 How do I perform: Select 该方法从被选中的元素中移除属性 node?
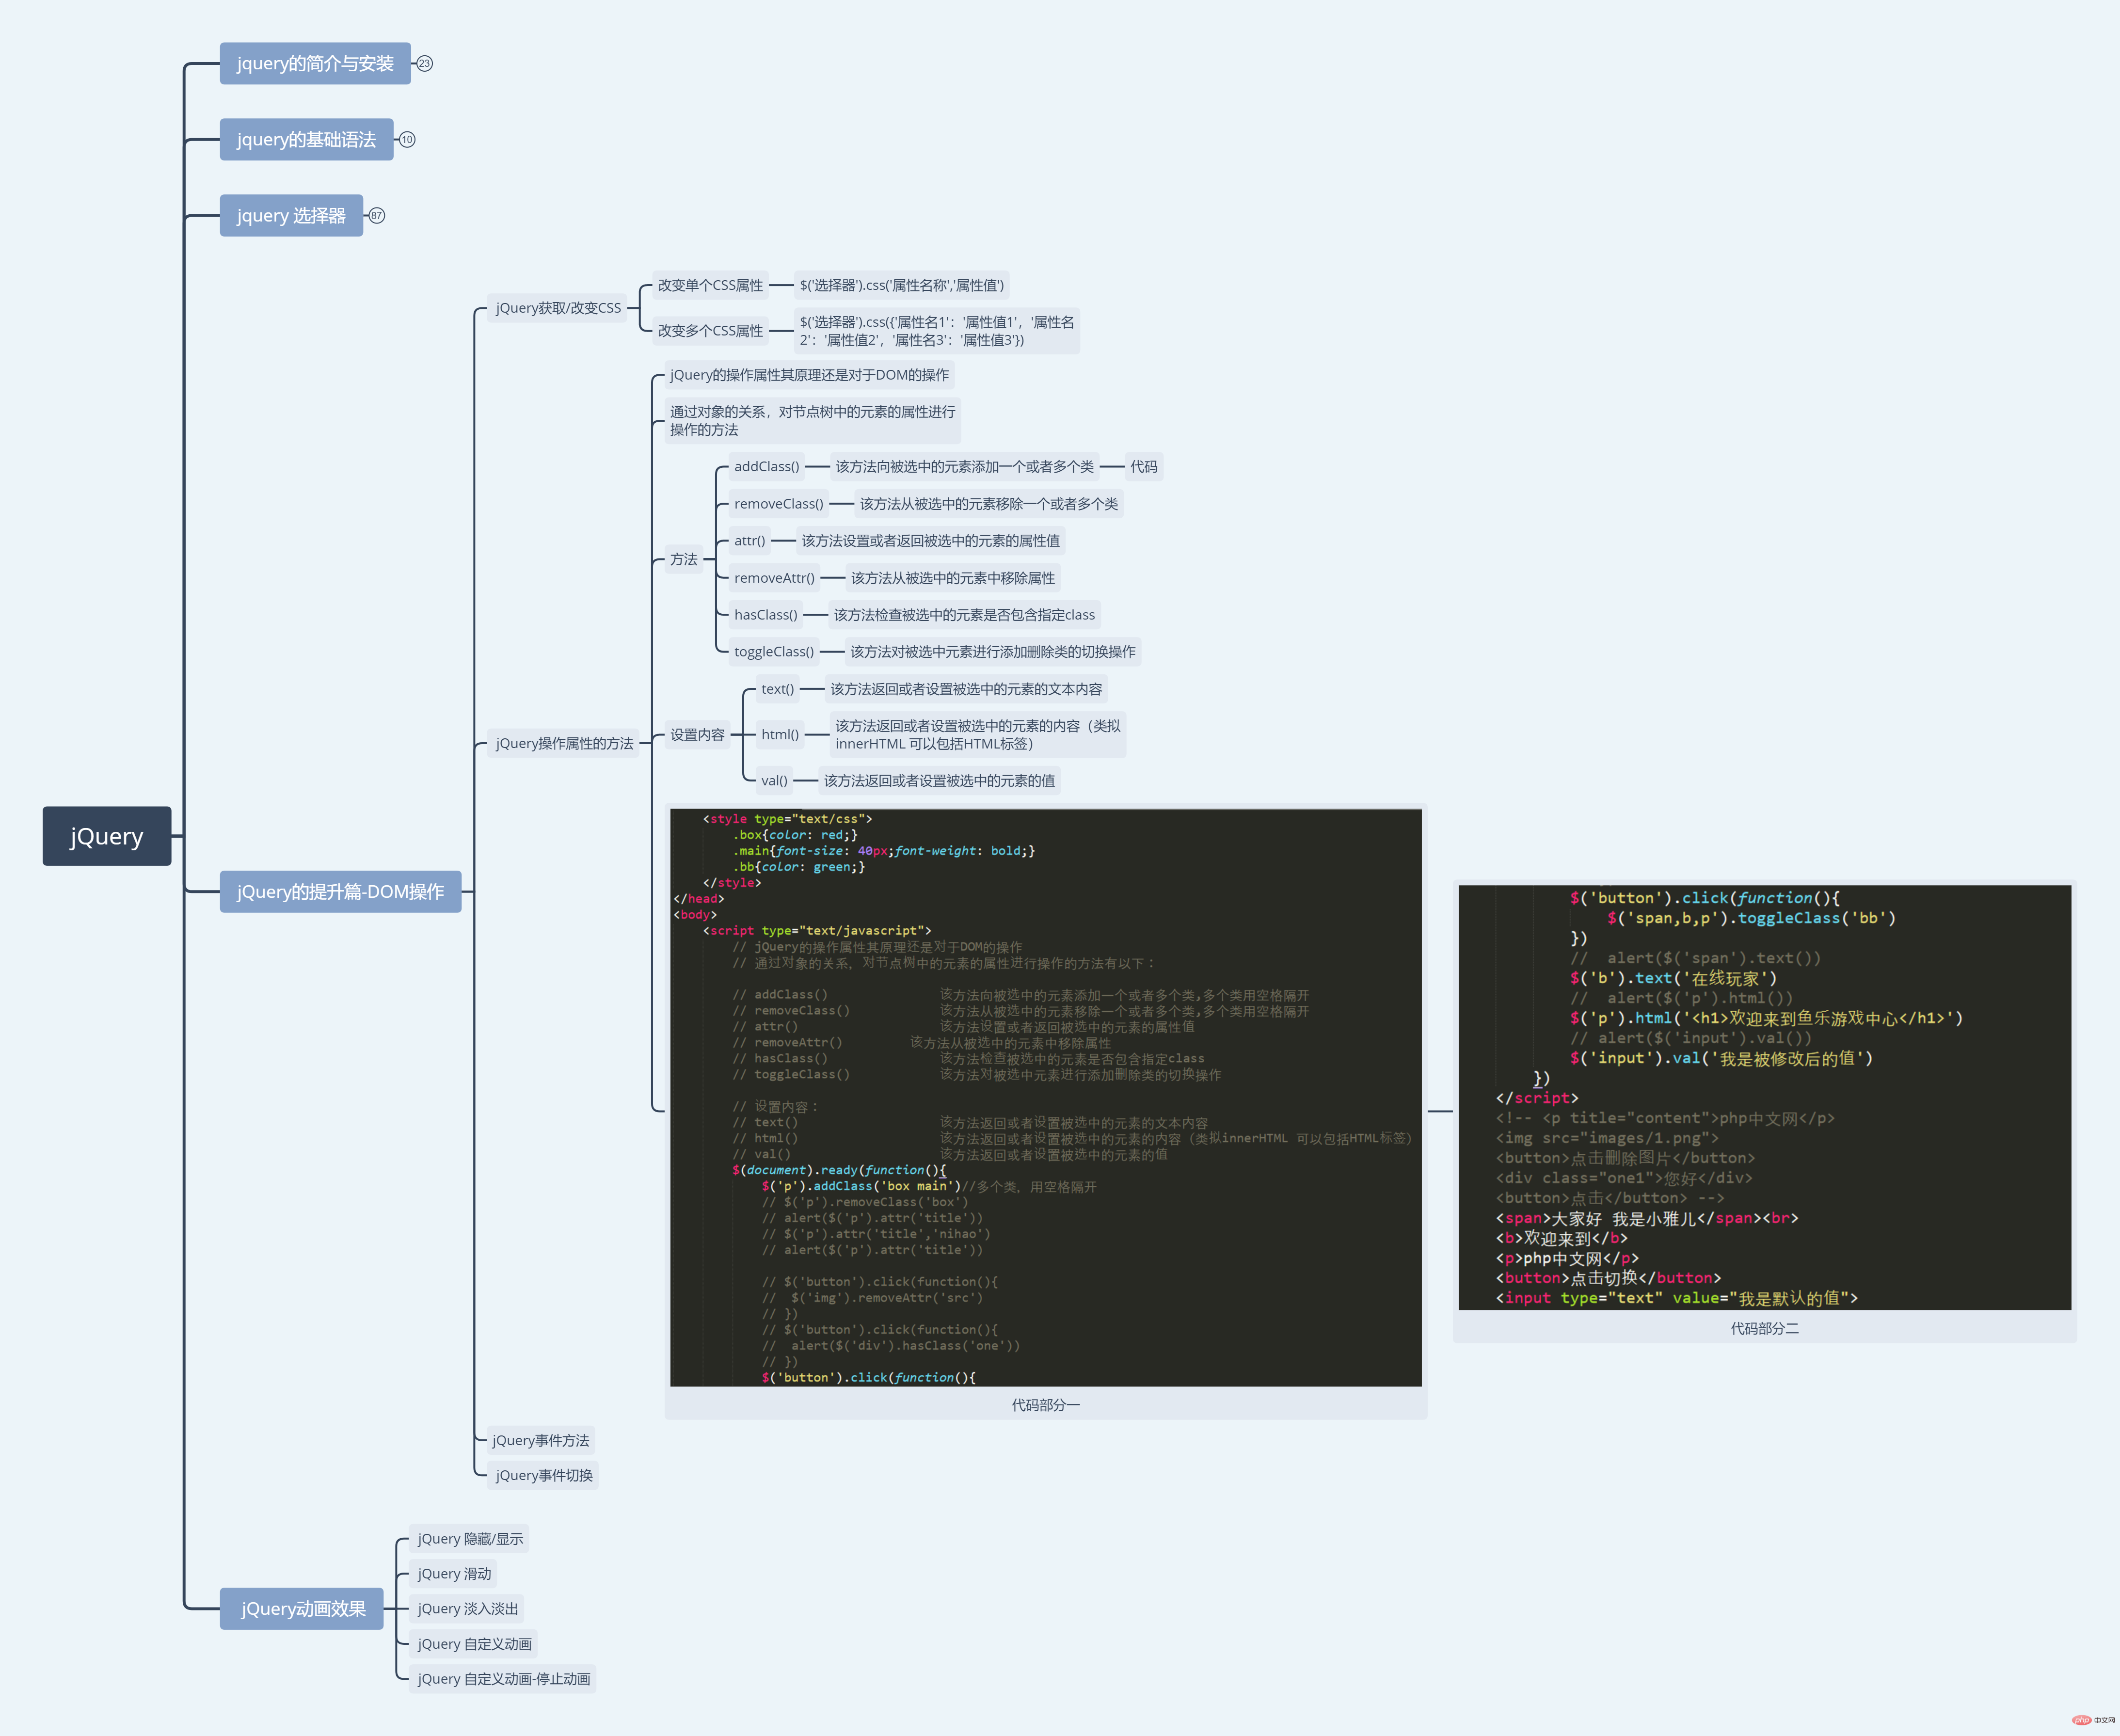(x=953, y=578)
